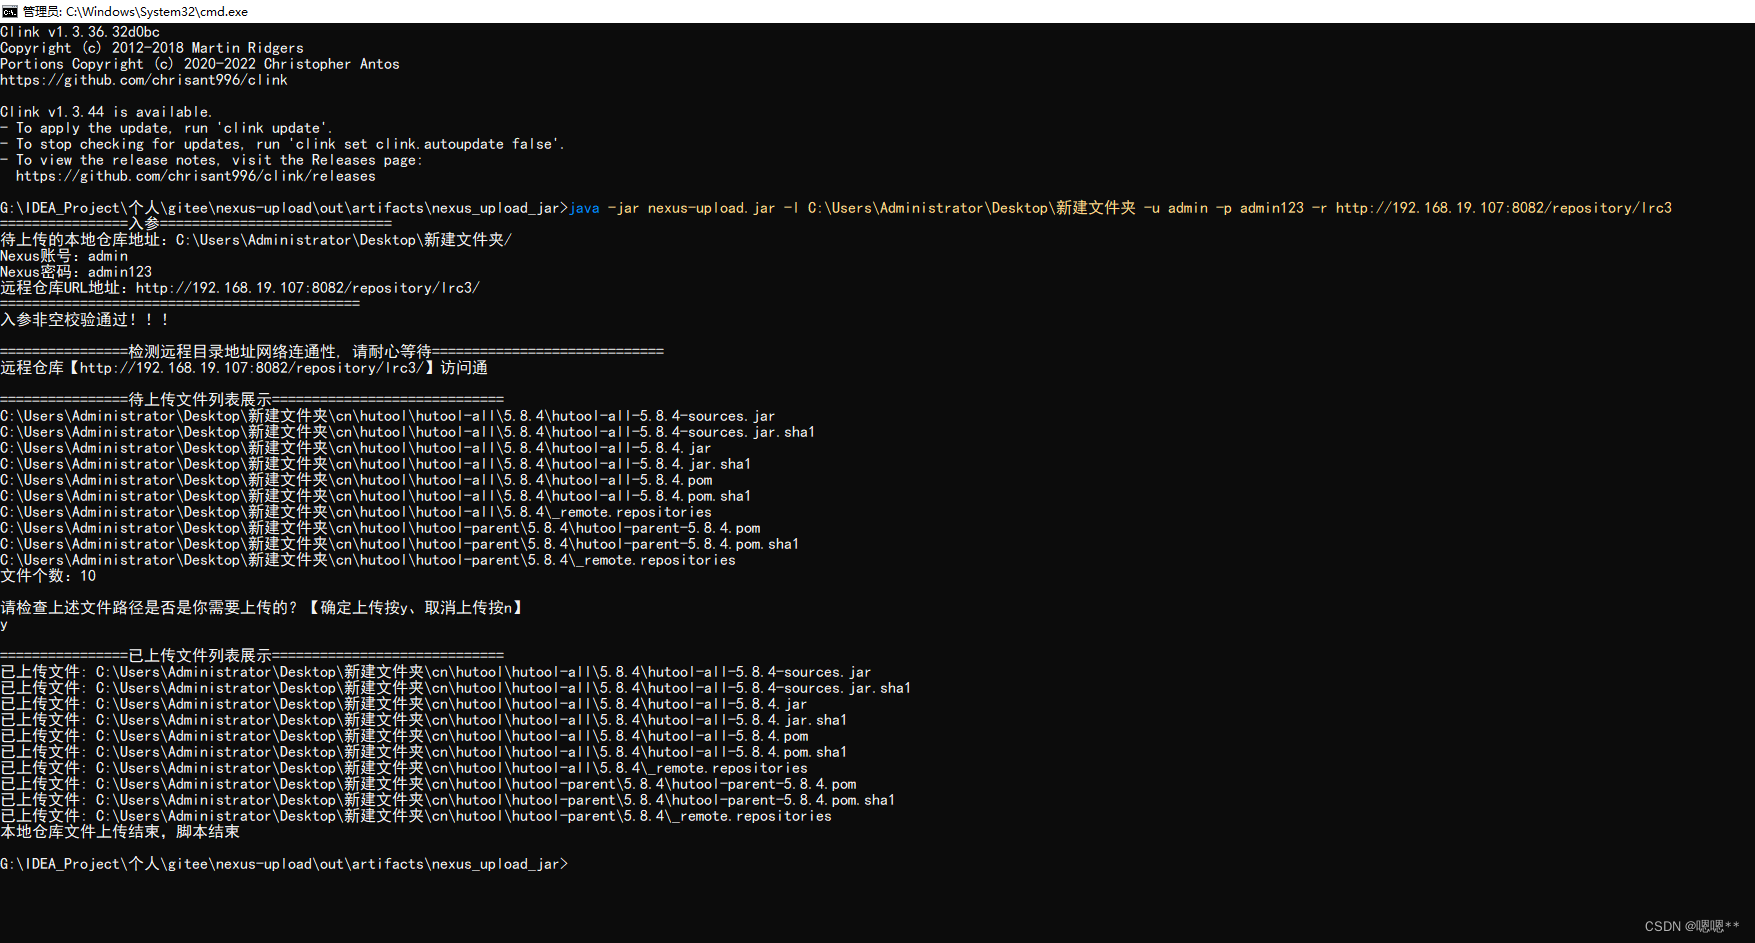Click pending row hutool-all '_remote.repositories'

pos(356,512)
